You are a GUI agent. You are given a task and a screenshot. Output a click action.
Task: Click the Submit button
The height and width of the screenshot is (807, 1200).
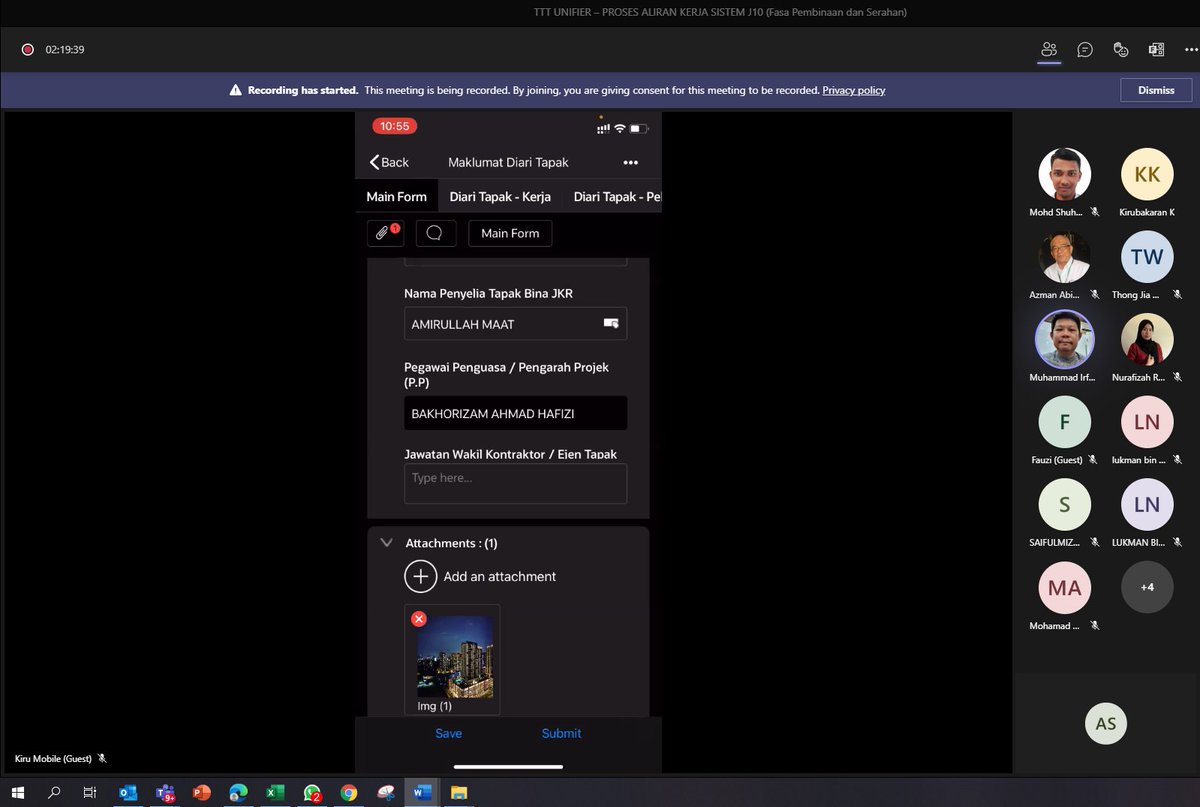pos(561,733)
